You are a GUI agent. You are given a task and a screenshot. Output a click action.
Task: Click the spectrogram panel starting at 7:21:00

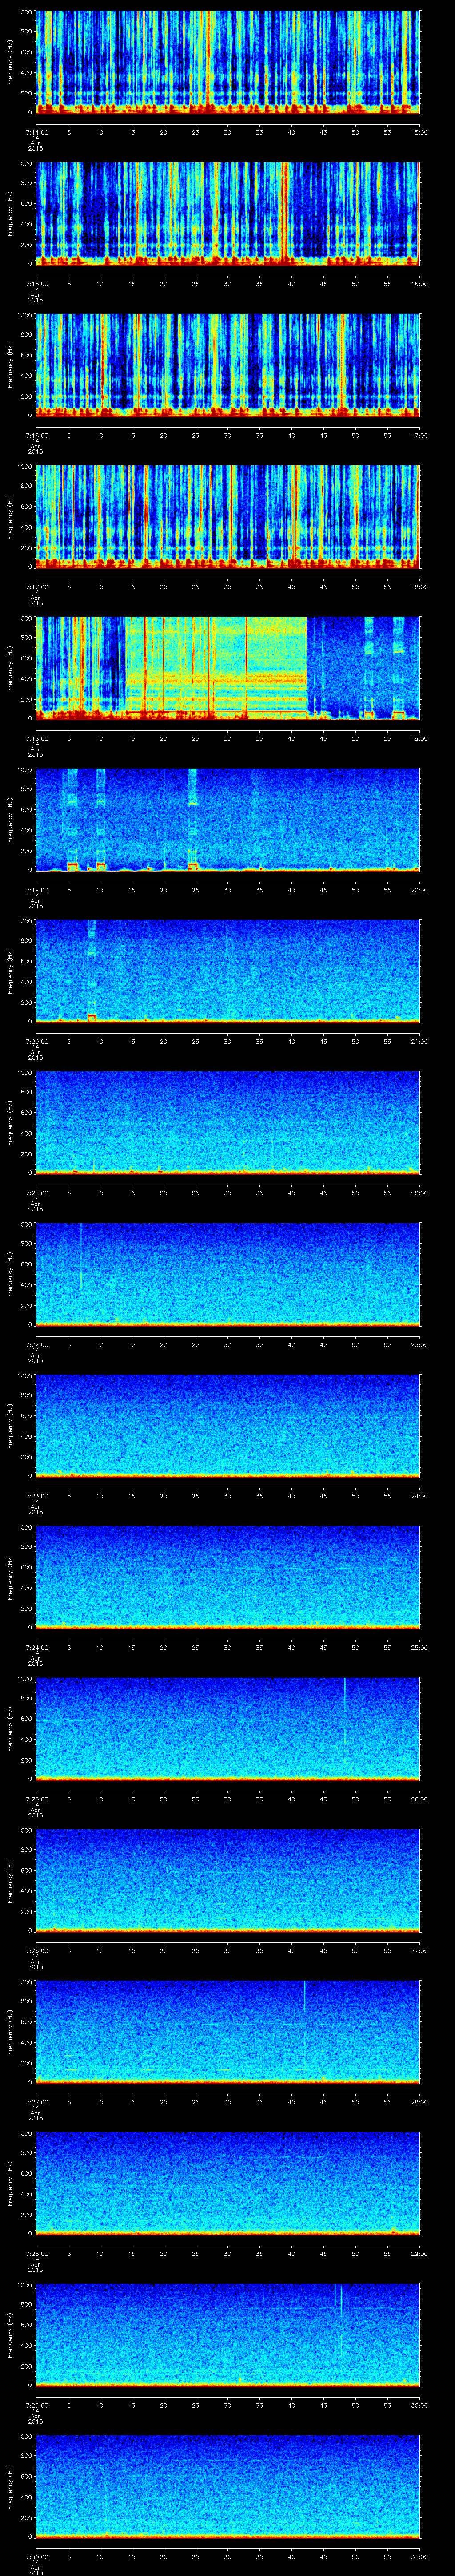228,1123
